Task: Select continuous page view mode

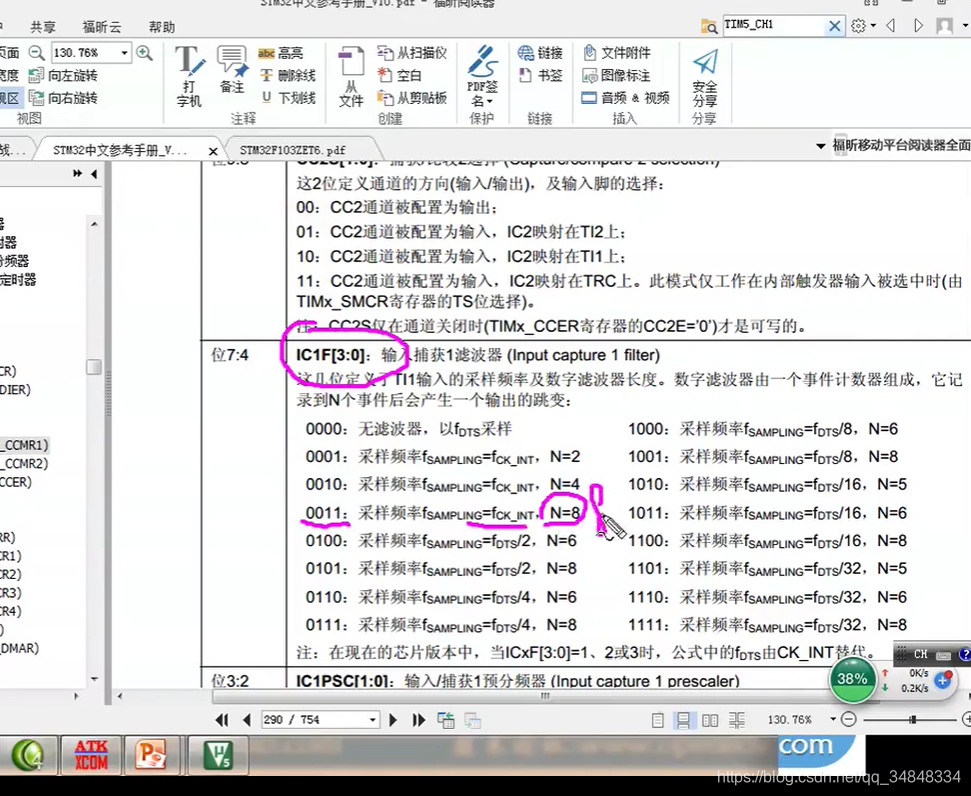Action: (x=683, y=720)
